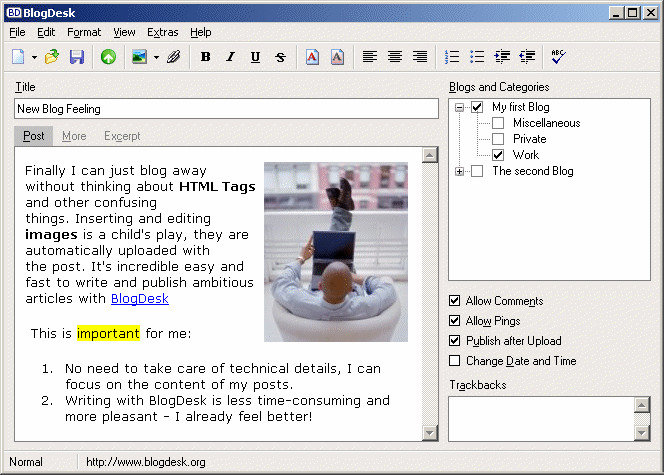Click the post editor's scroll down arrow
The height and width of the screenshot is (475, 664).
(430, 432)
